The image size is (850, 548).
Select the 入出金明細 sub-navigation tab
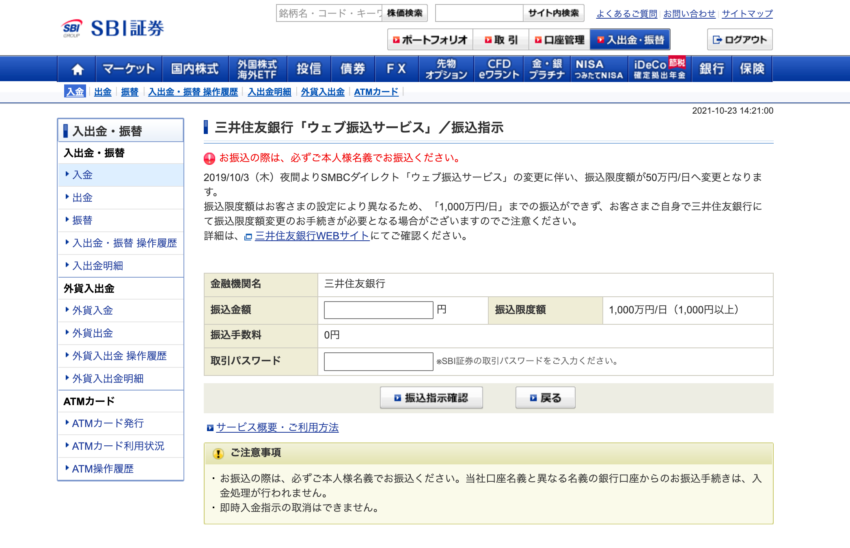(x=269, y=92)
